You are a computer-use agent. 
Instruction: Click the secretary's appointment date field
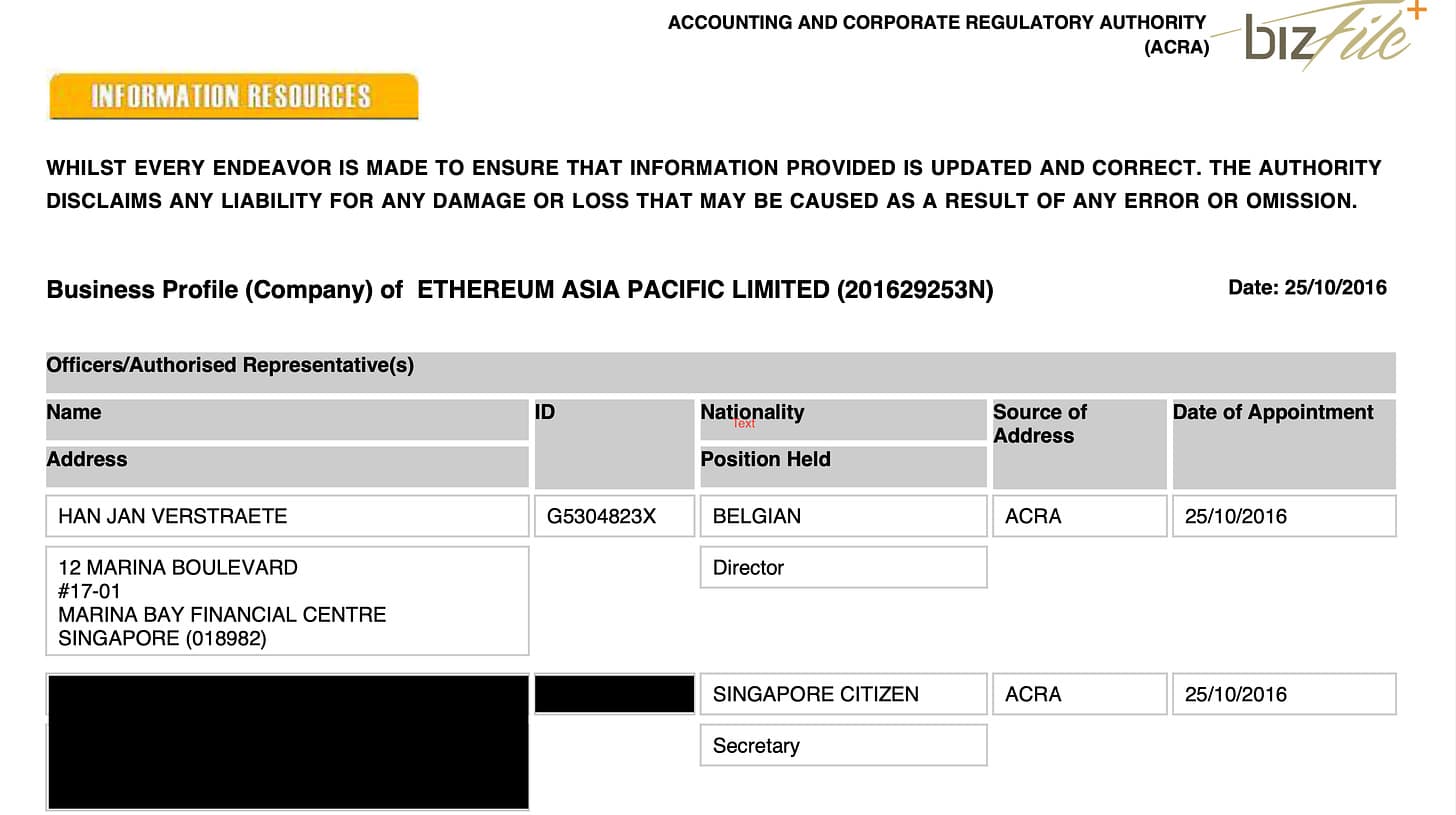(1284, 694)
